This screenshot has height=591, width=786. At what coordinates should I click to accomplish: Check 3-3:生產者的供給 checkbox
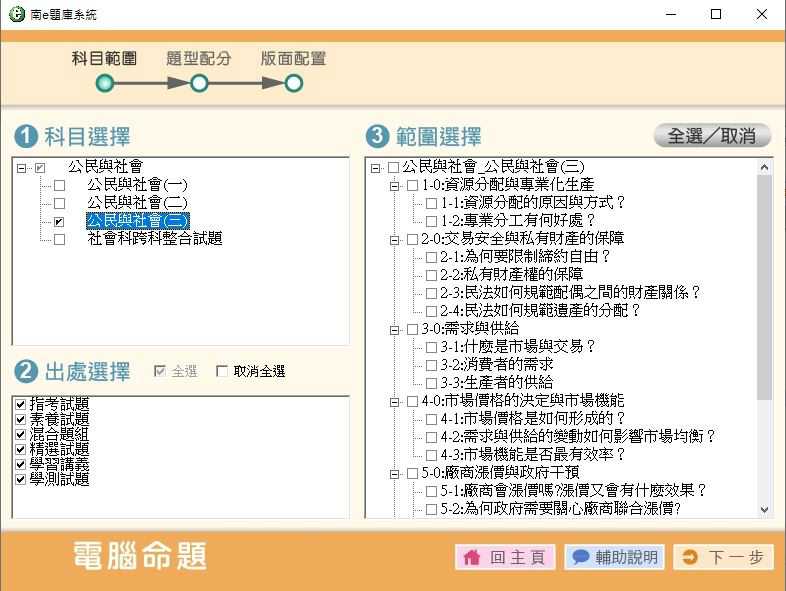coord(431,383)
